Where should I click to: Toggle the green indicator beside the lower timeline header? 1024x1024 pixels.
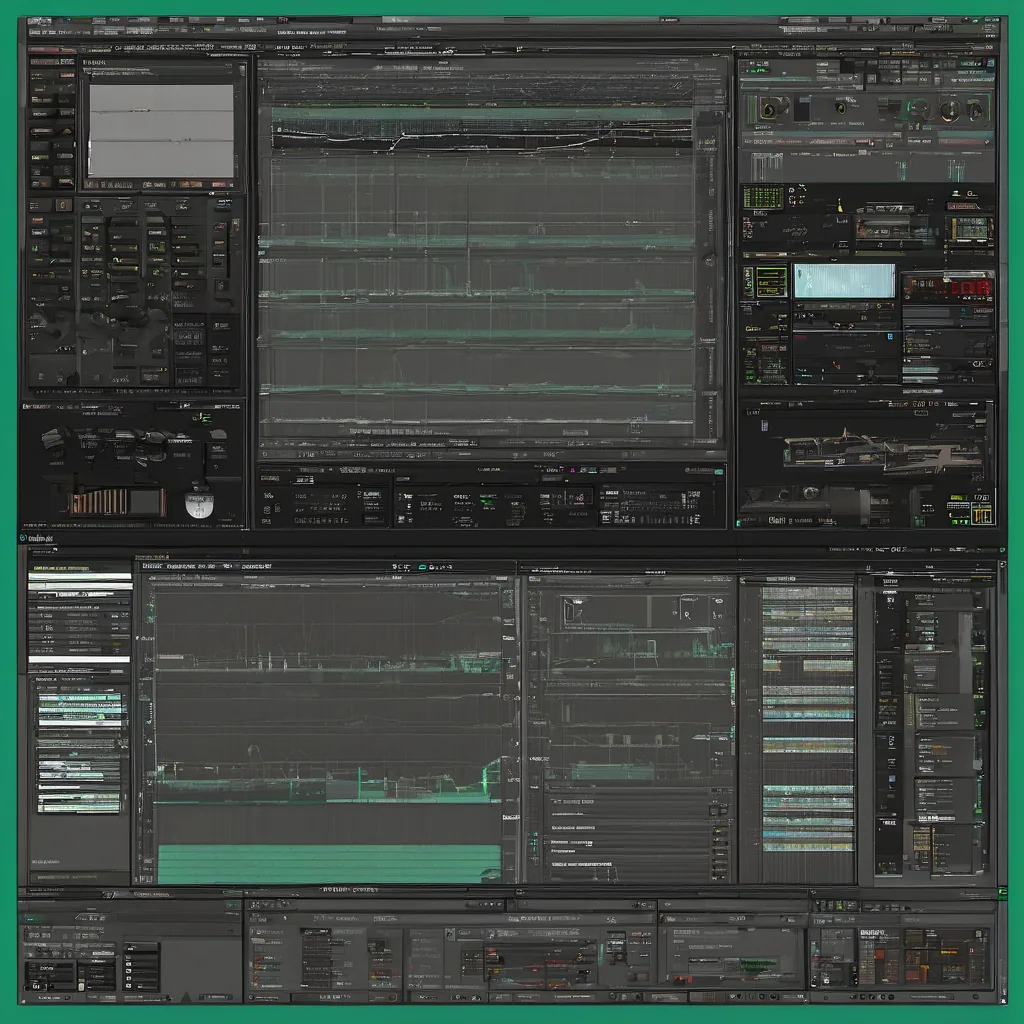(x=424, y=567)
